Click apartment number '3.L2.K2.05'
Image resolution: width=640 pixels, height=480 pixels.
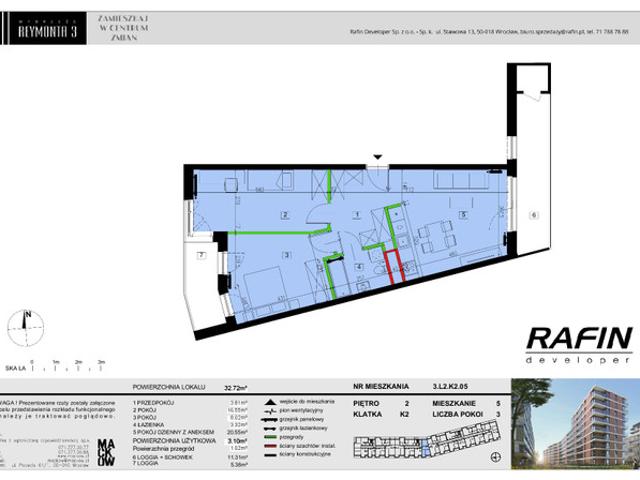coord(450,386)
